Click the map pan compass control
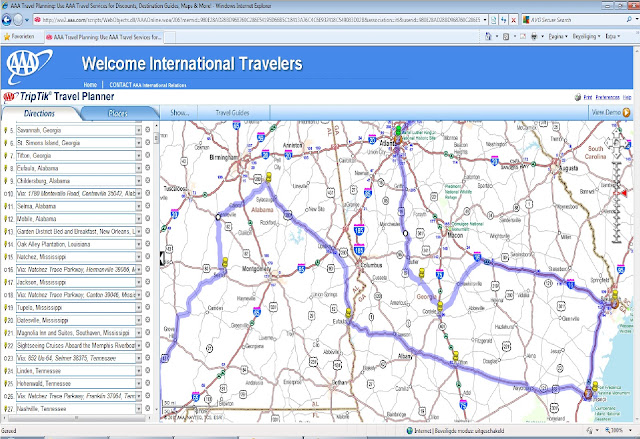 point(616,143)
